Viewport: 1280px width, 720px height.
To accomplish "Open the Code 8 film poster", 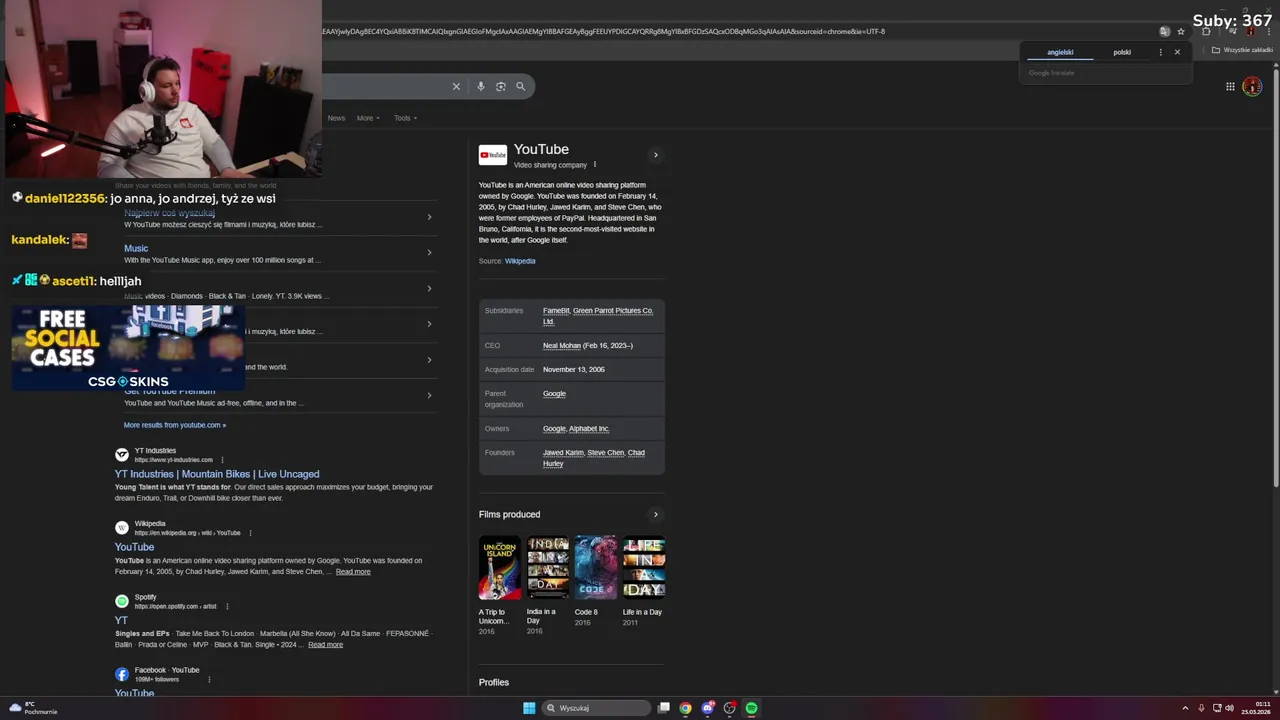I will [596, 568].
